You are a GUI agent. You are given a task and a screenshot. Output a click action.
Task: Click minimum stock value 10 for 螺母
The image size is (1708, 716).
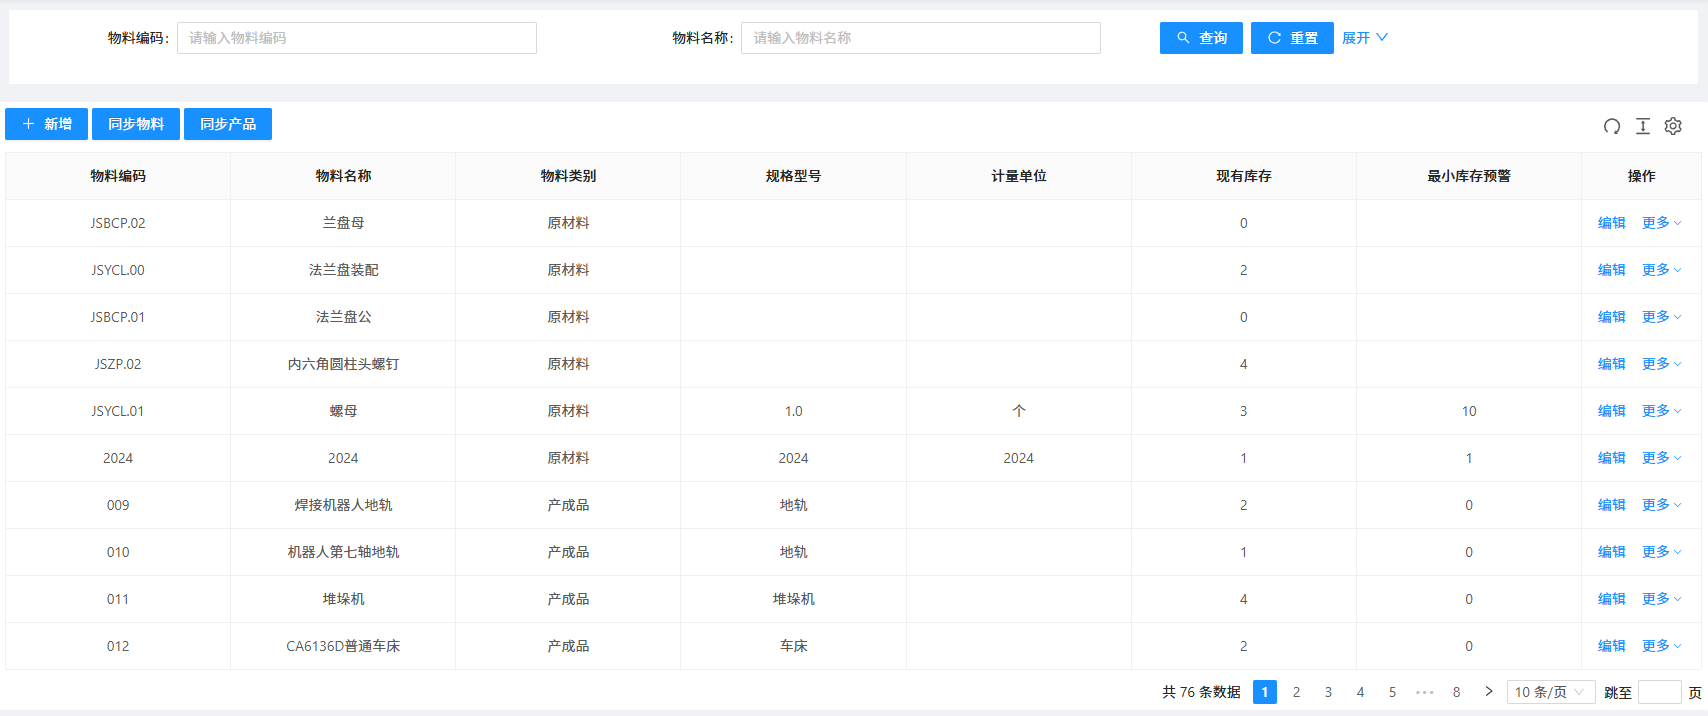(1469, 411)
